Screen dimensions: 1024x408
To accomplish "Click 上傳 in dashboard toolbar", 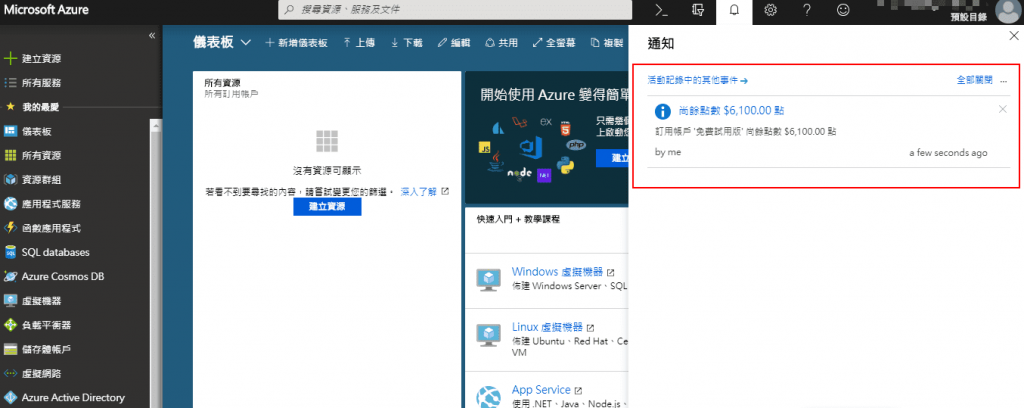I will (359, 43).
